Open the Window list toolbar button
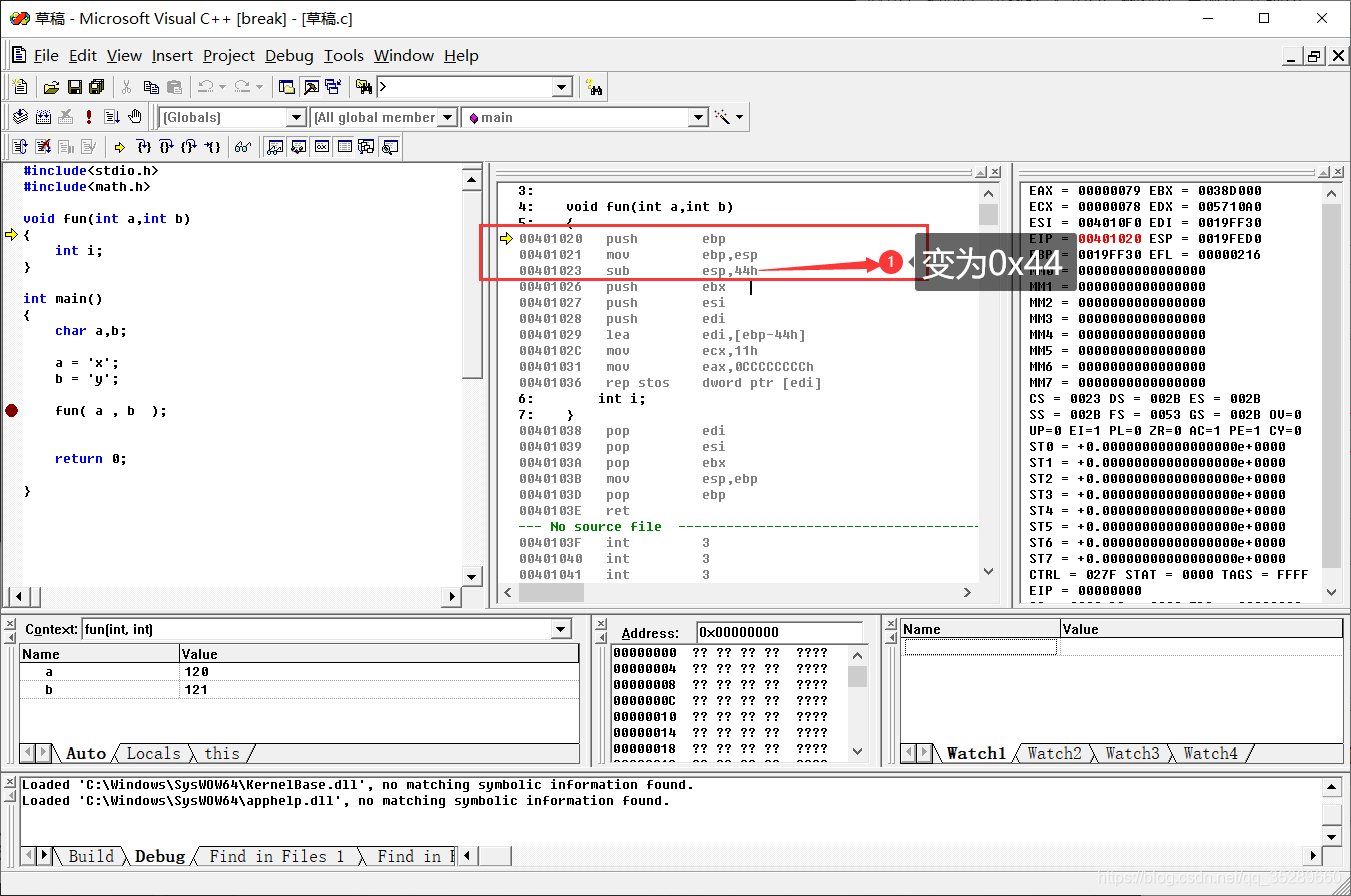The height and width of the screenshot is (896, 1351). point(333,87)
